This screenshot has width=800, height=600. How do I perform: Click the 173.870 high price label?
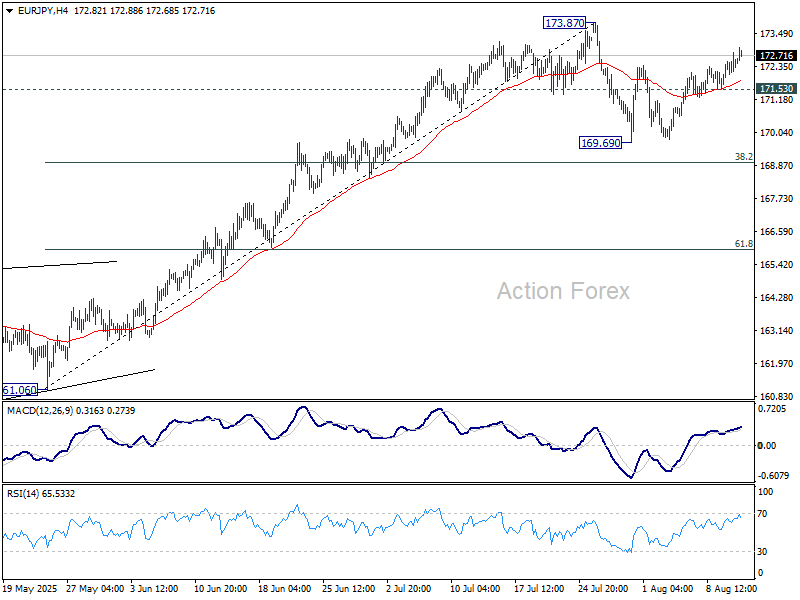point(568,22)
